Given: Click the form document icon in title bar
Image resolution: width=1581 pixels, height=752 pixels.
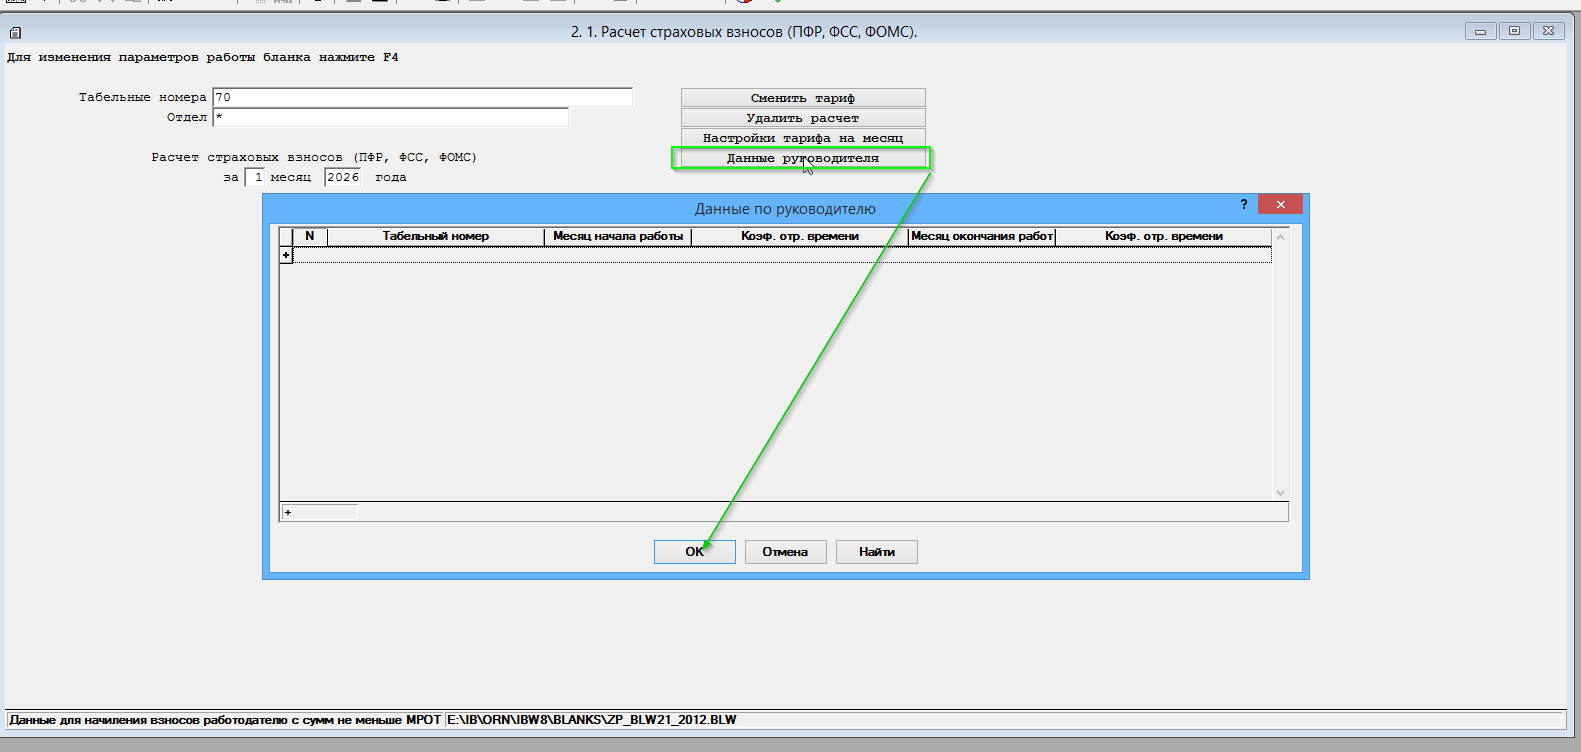Looking at the screenshot, I should 15,32.
